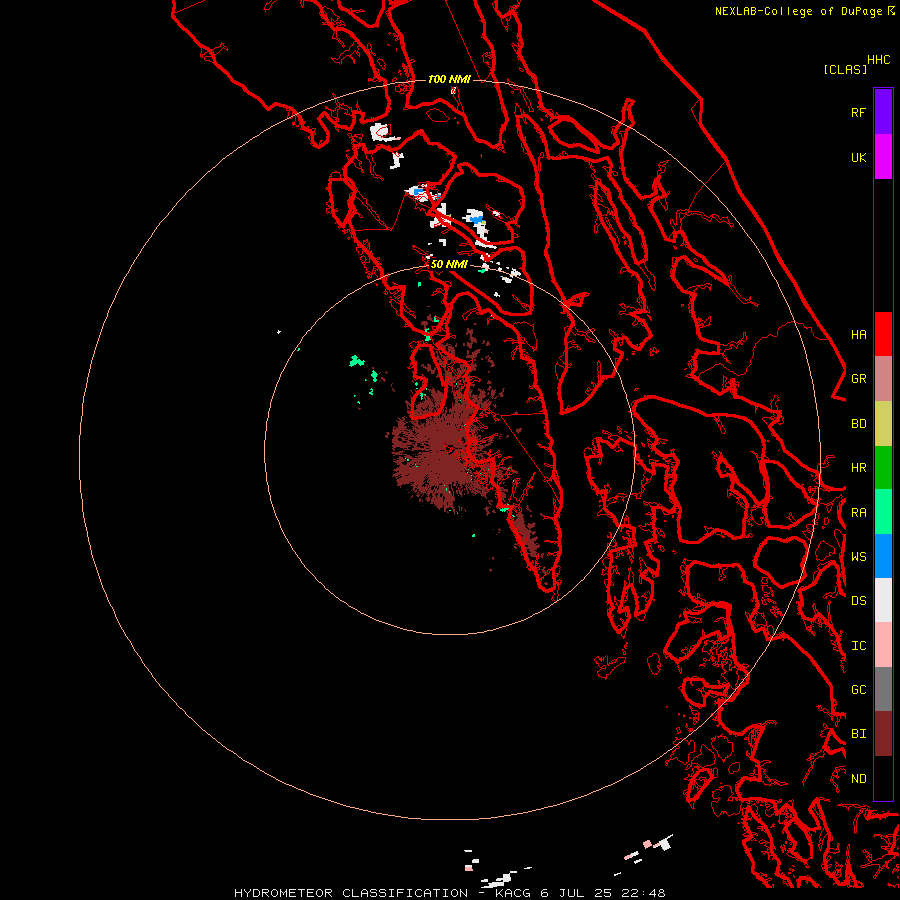
Task: Click the BI legend label
Action: click(x=858, y=734)
